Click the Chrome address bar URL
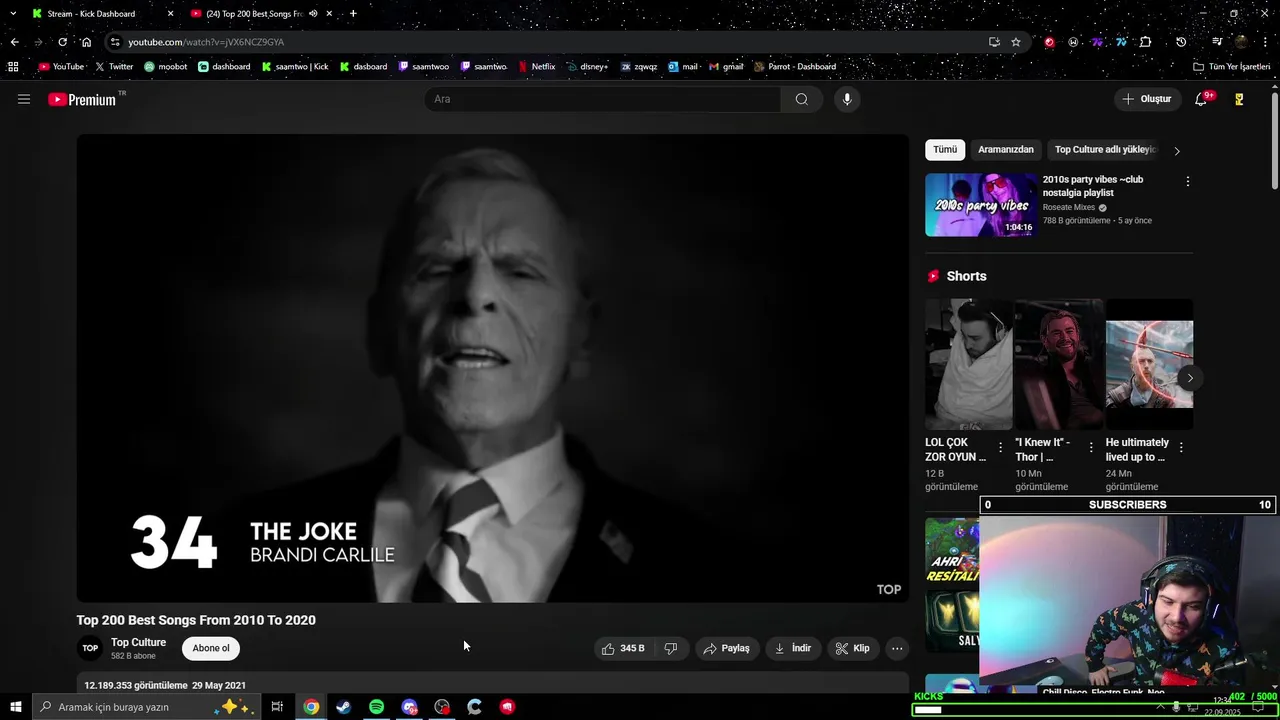 point(206,42)
